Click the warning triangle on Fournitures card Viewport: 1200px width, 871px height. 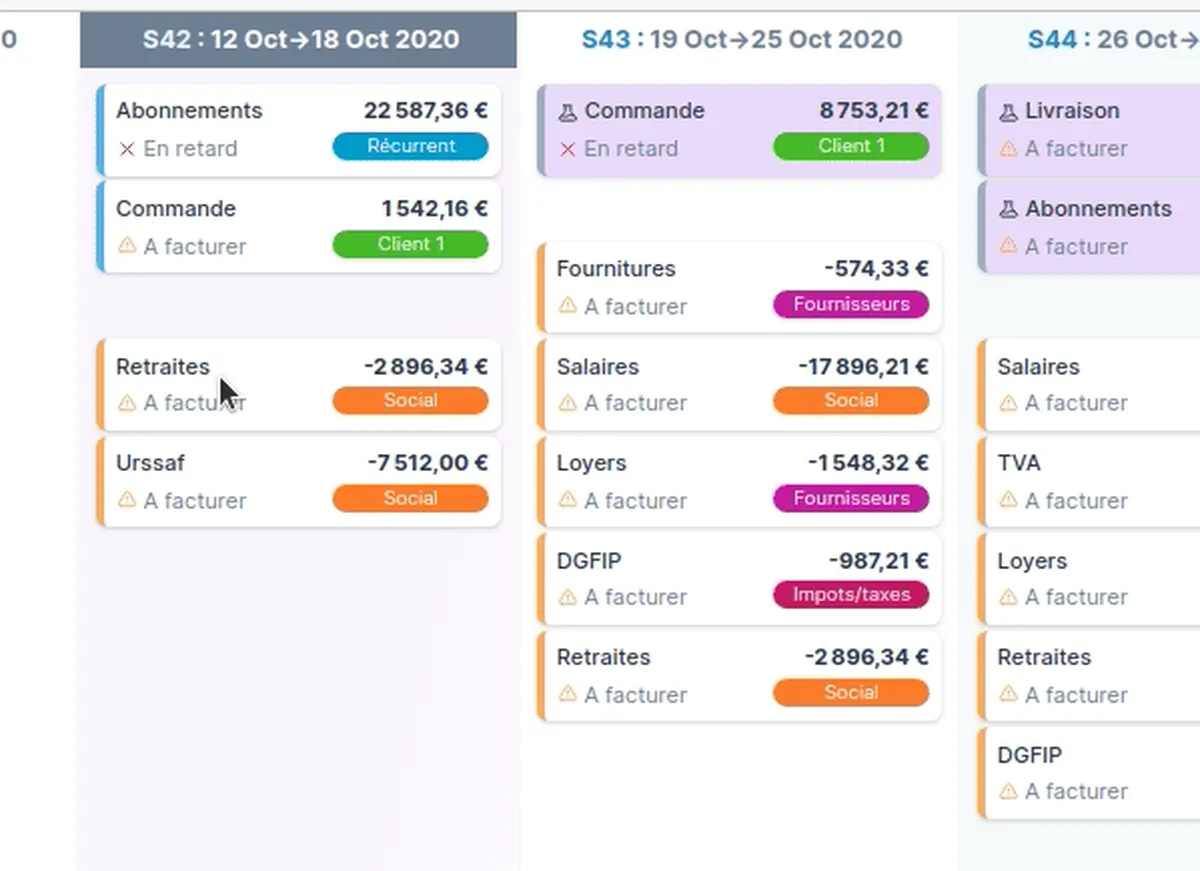point(568,306)
